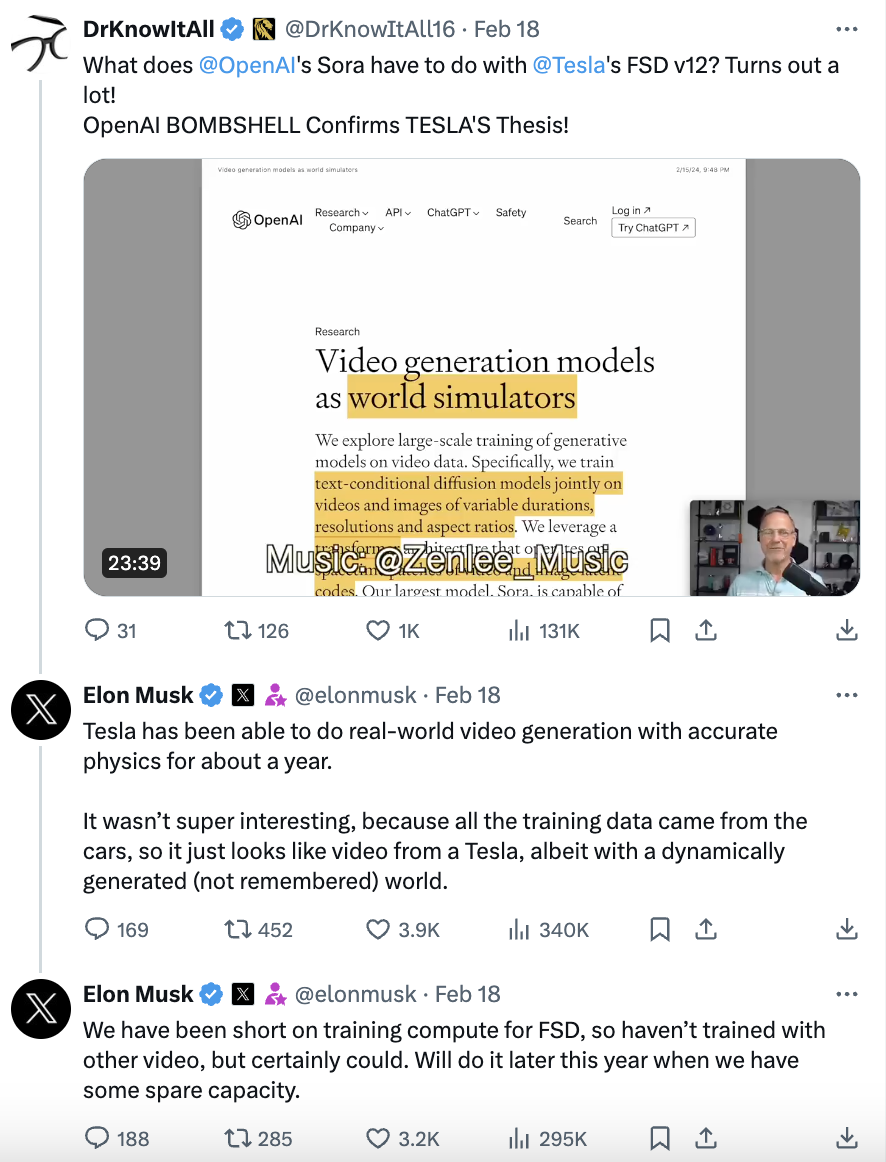View analytics for post with 340K views
886x1162 pixels.
[x=519, y=930]
